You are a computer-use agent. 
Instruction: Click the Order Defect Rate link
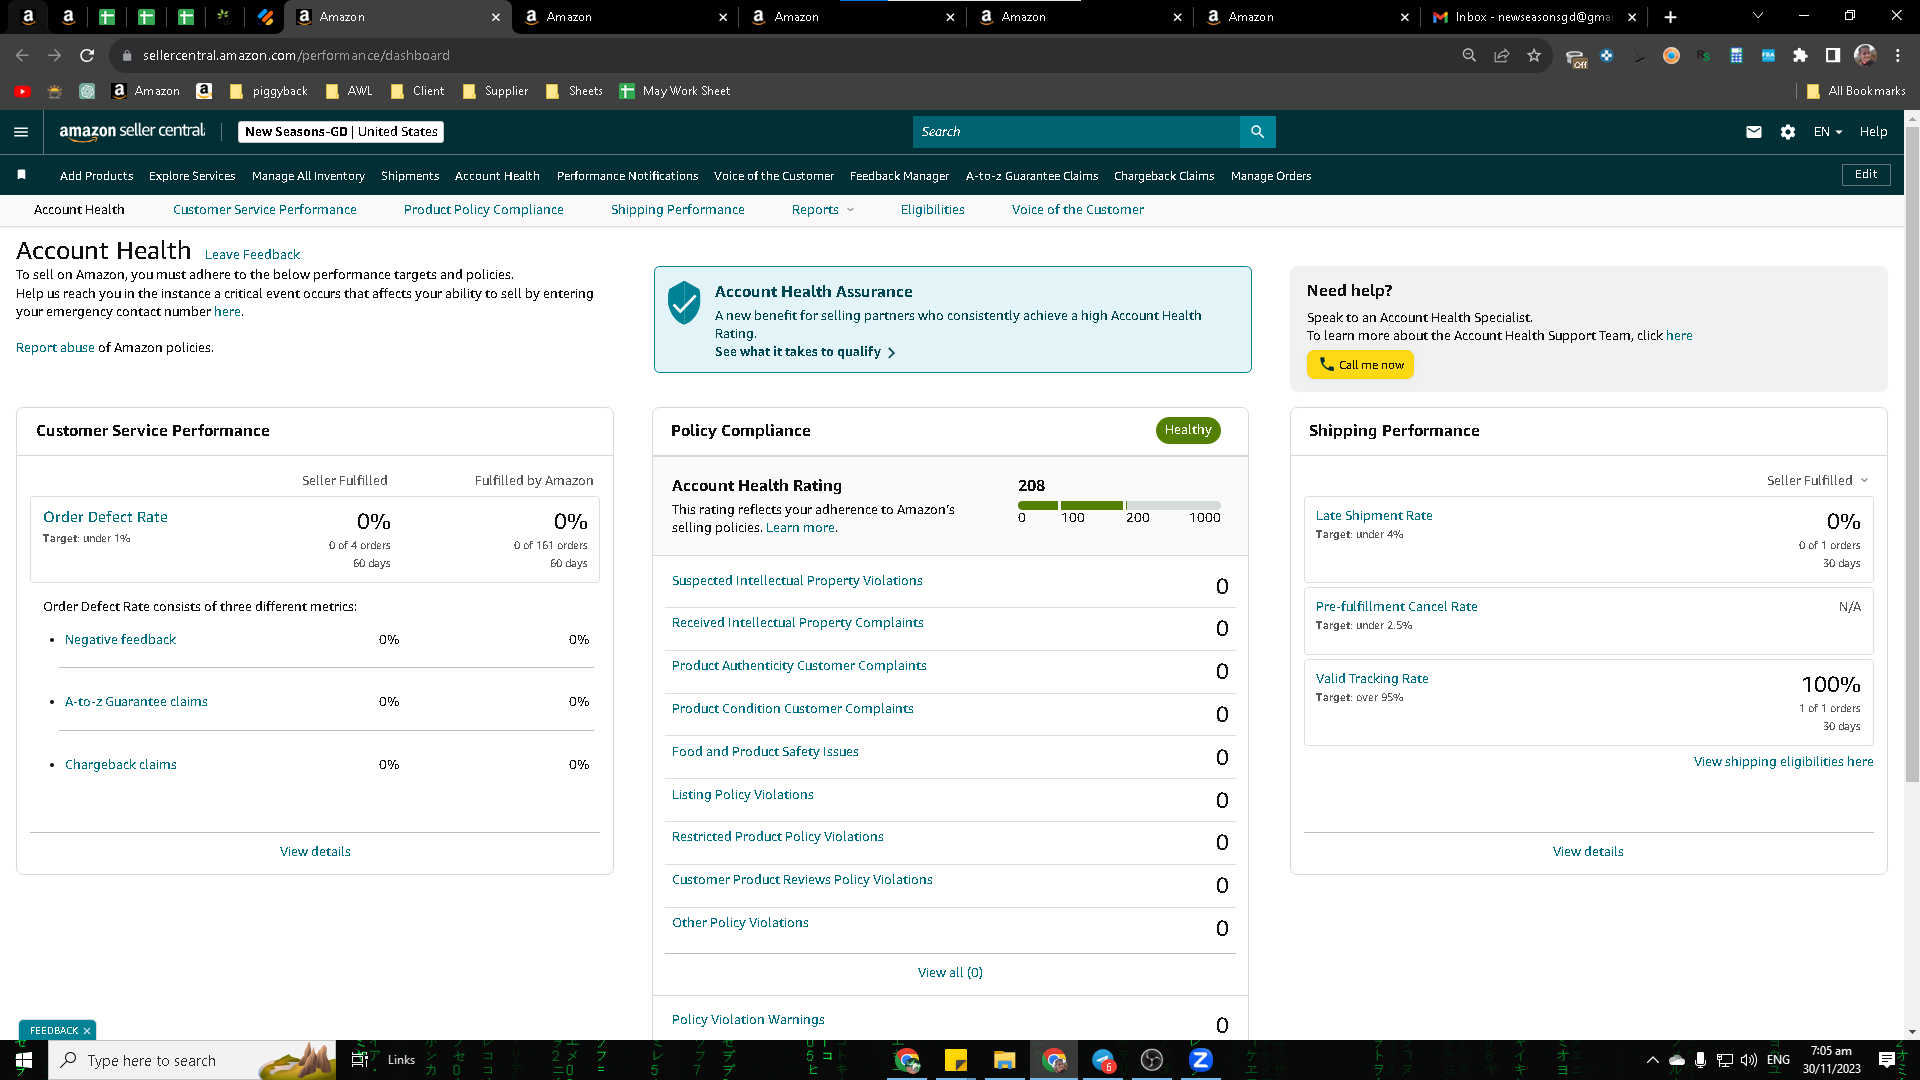click(x=105, y=517)
